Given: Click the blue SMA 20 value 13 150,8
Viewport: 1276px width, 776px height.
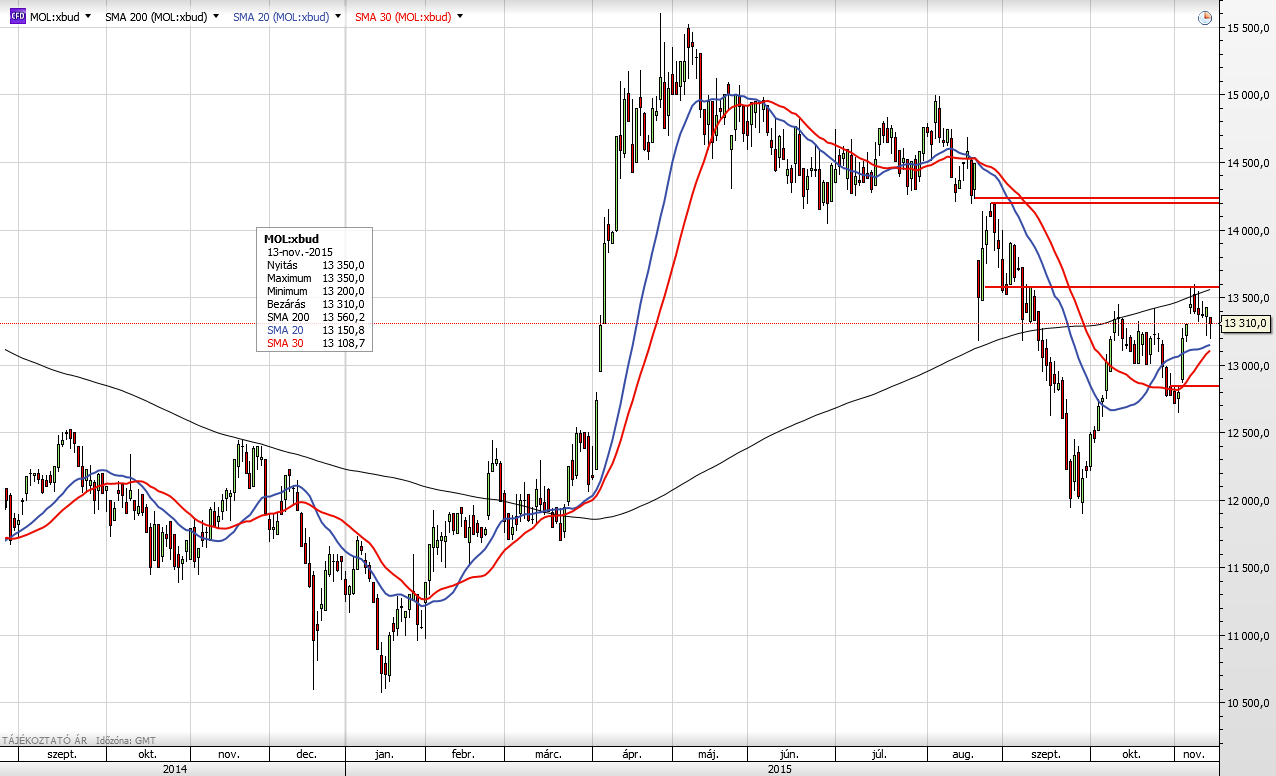Looking at the screenshot, I should point(343,330).
